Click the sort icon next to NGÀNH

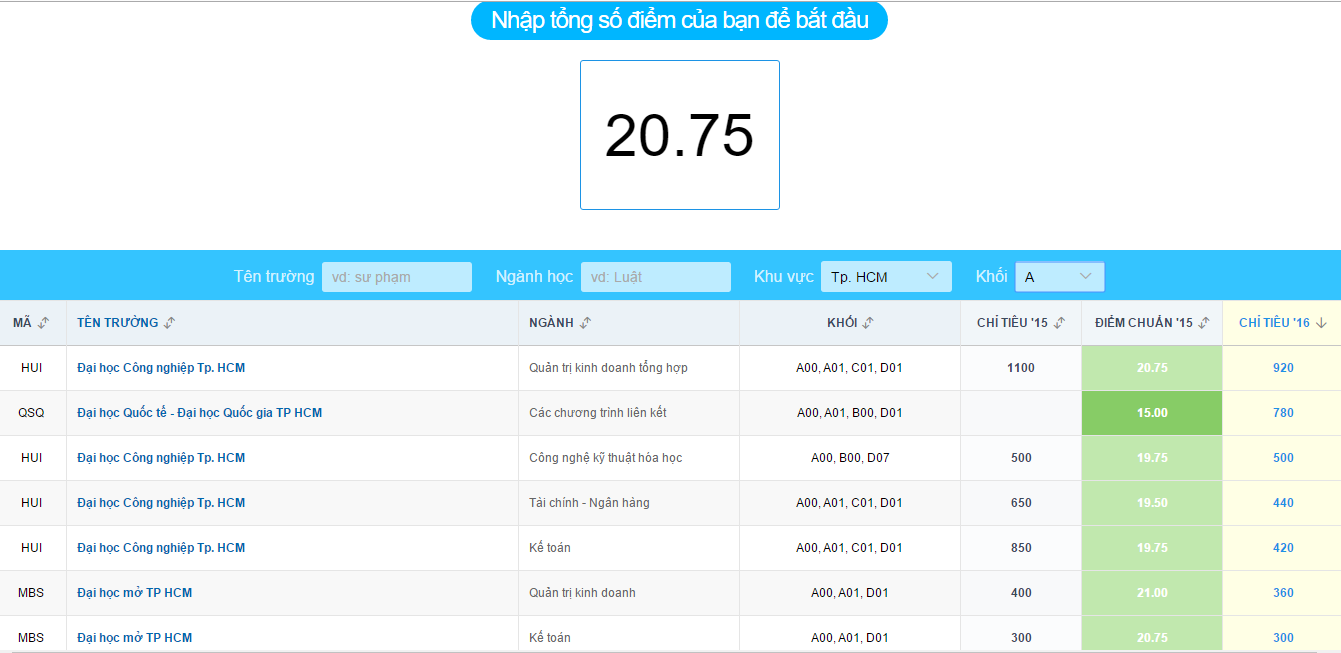coord(587,322)
